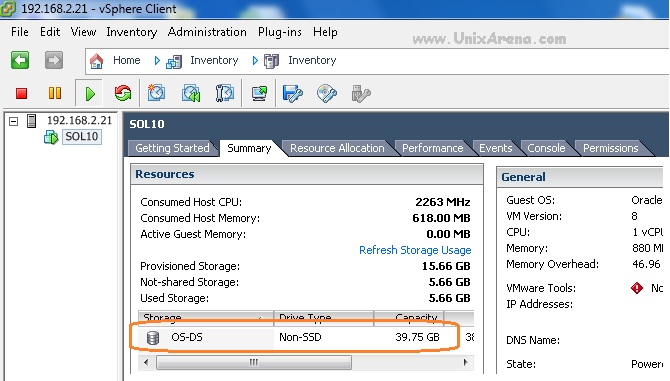
Task: Click the Home house icon
Action: (x=97, y=61)
